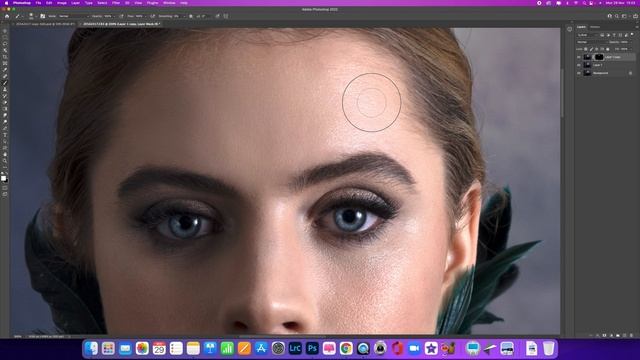The width and height of the screenshot is (640, 360).
Task: Select the Background layer thumbnail
Action: (587, 73)
